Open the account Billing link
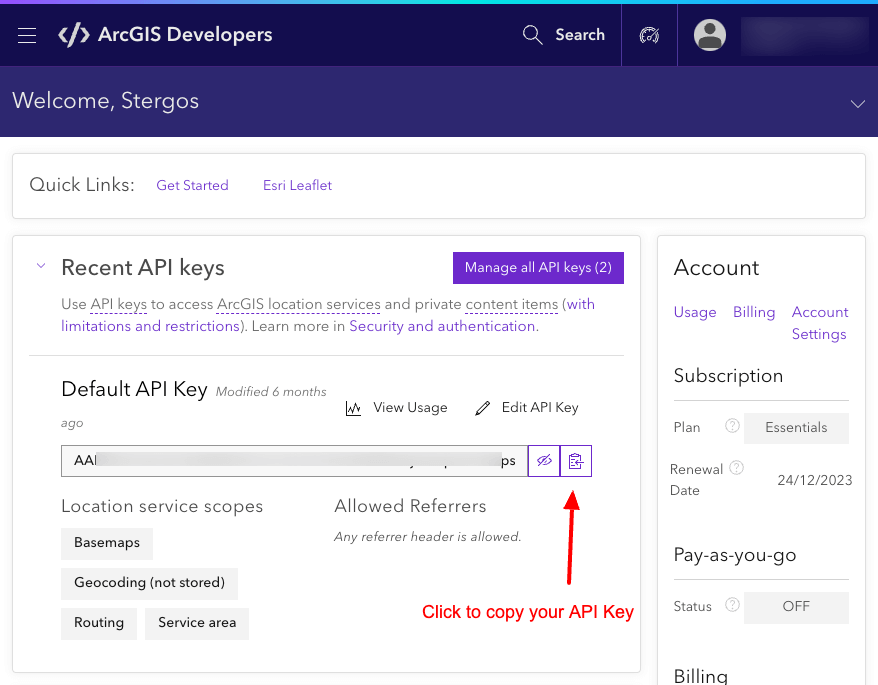This screenshot has width=878, height=685. [x=754, y=313]
